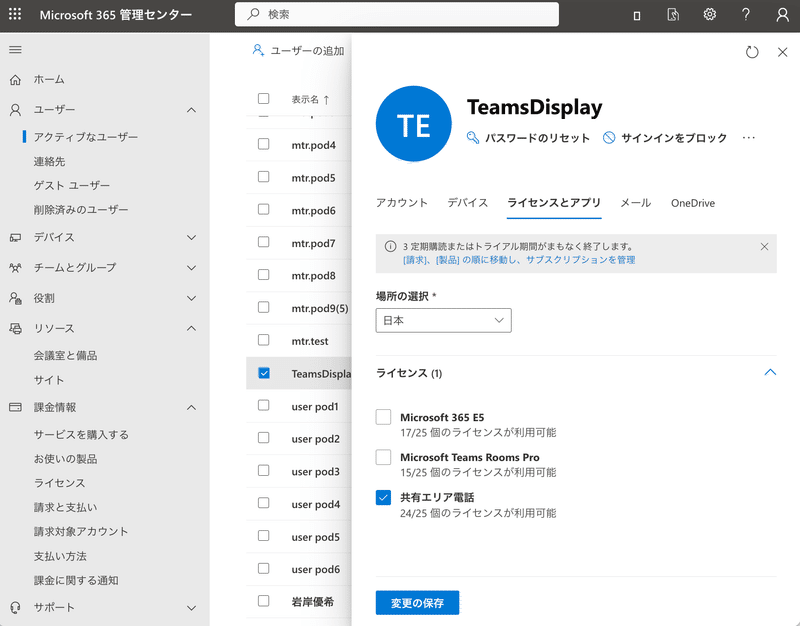Click the add user icon

coord(258,50)
